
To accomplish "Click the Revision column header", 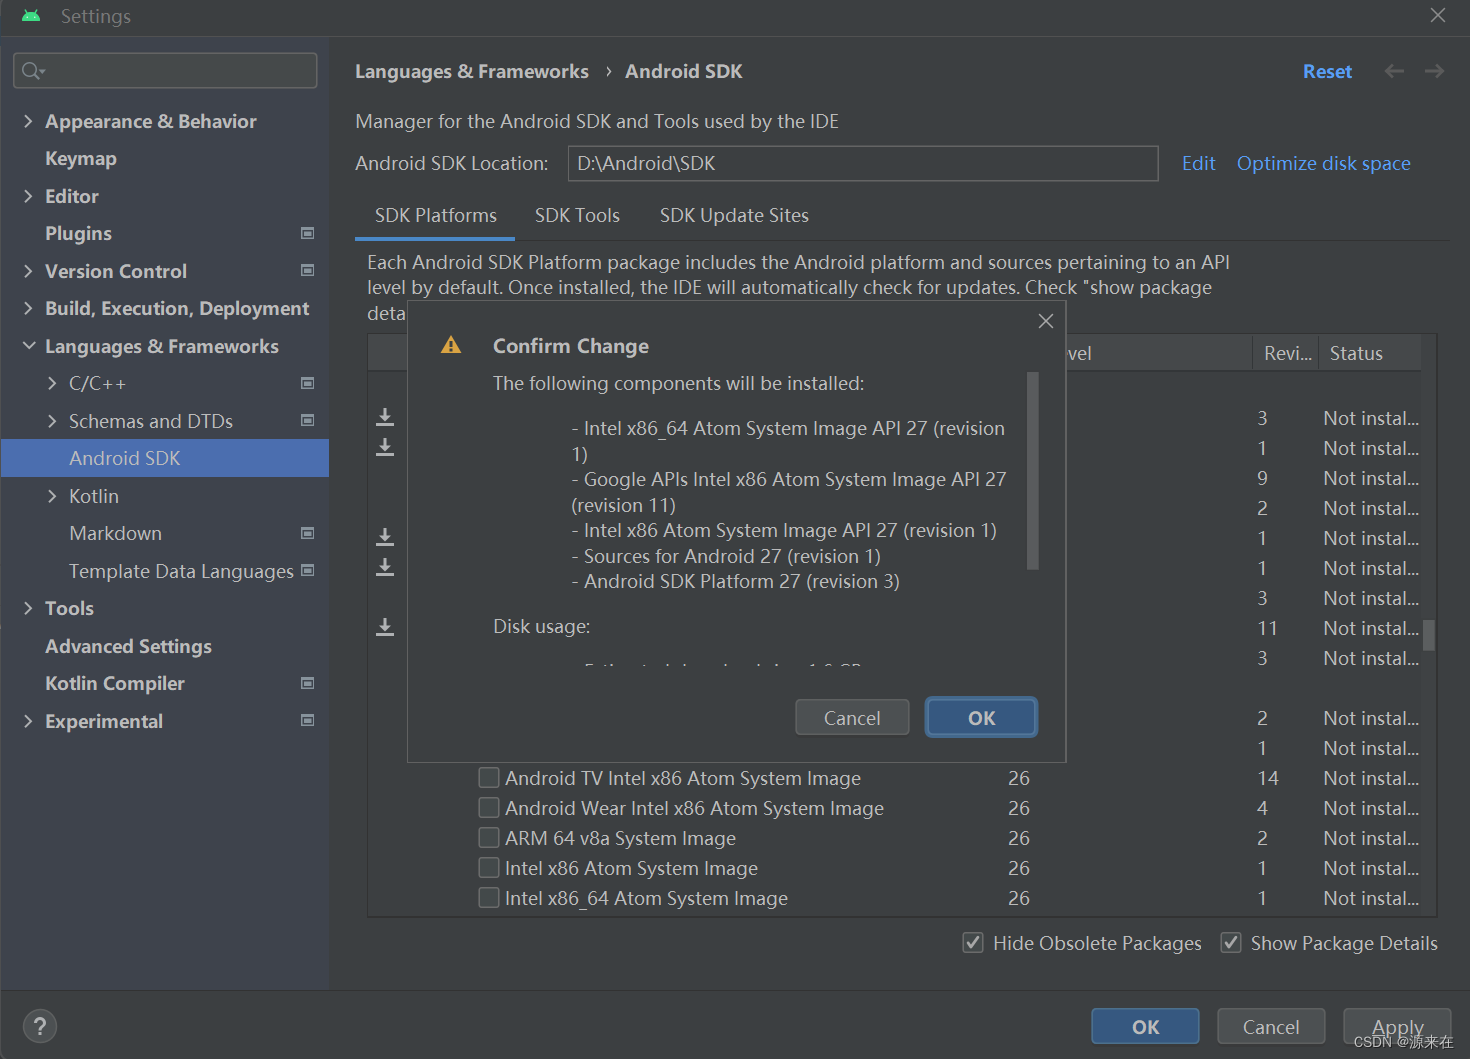I will (1286, 353).
